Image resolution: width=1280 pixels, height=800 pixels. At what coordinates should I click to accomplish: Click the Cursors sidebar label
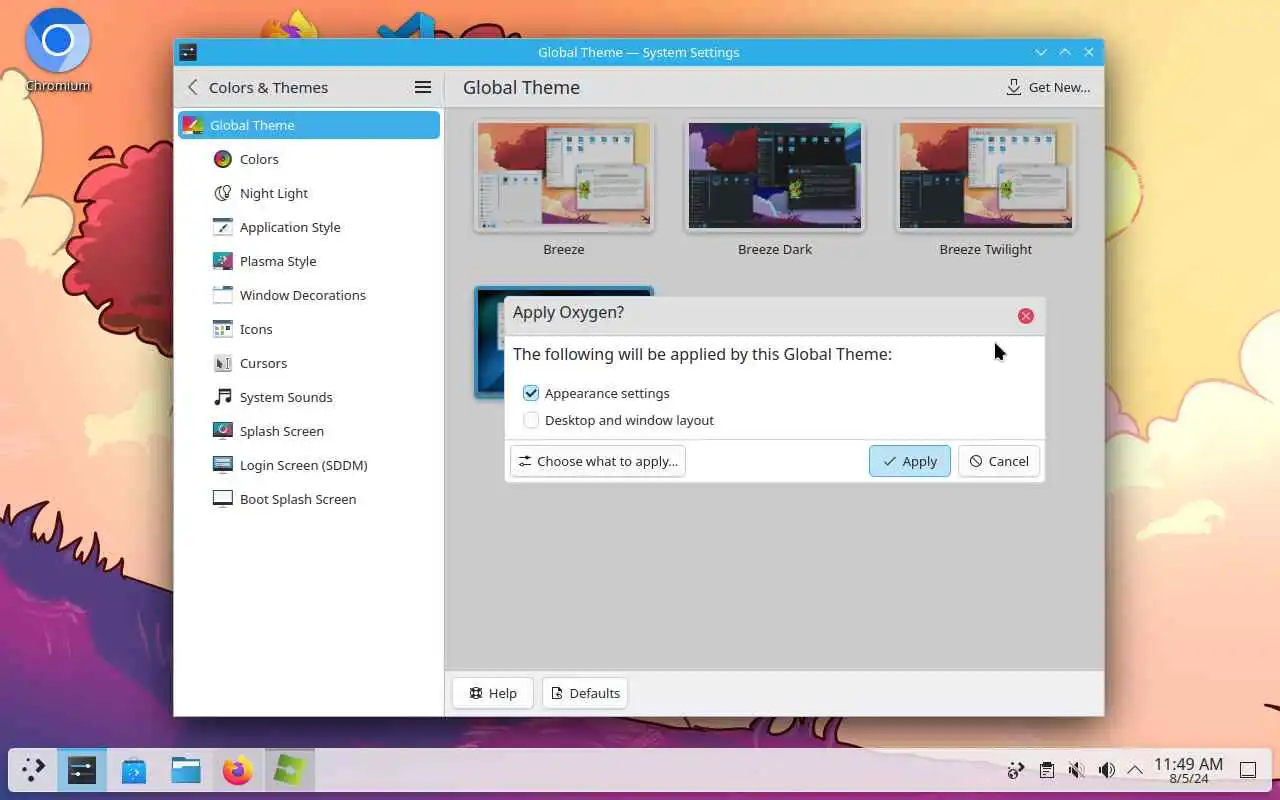click(263, 363)
